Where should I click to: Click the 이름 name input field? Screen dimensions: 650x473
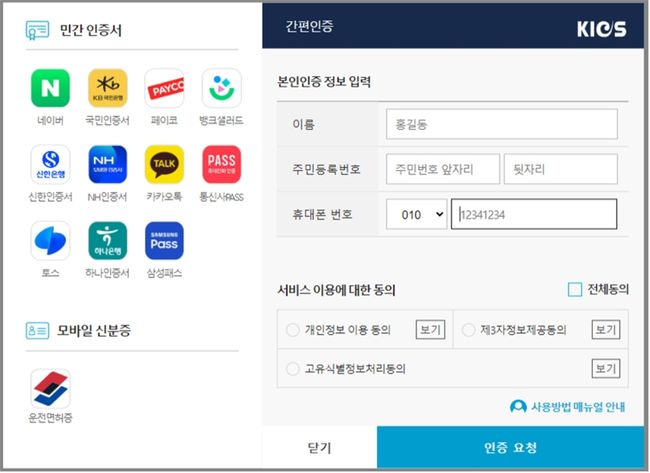[501, 124]
